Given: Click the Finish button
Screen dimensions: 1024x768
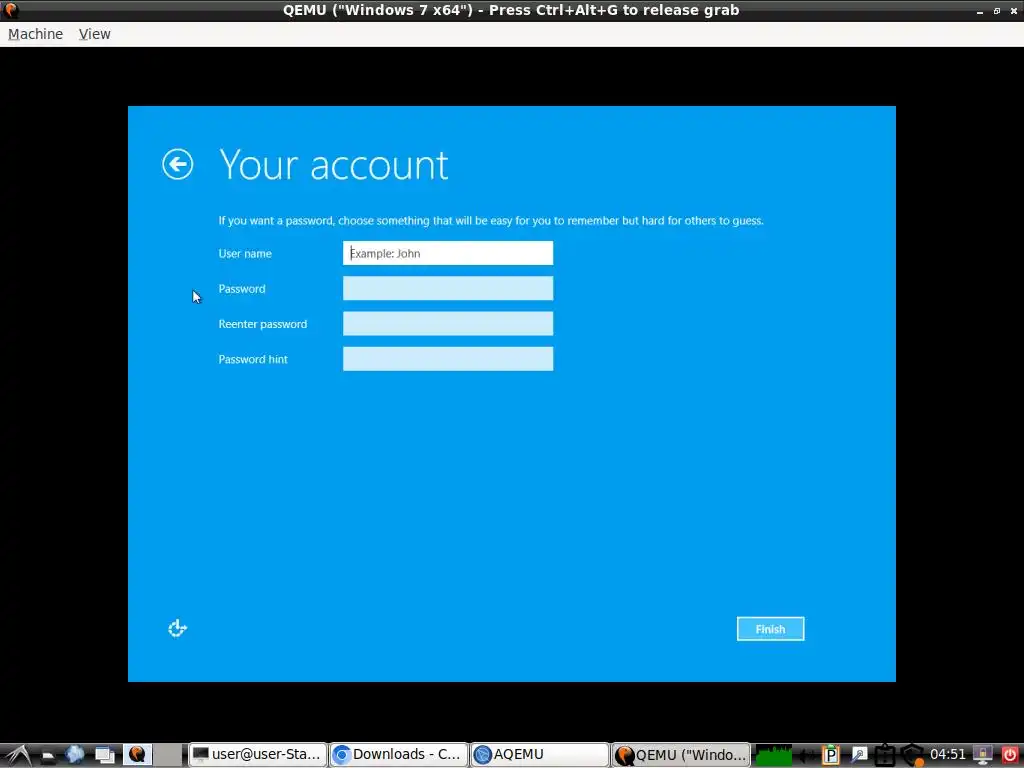Looking at the screenshot, I should click(771, 629).
